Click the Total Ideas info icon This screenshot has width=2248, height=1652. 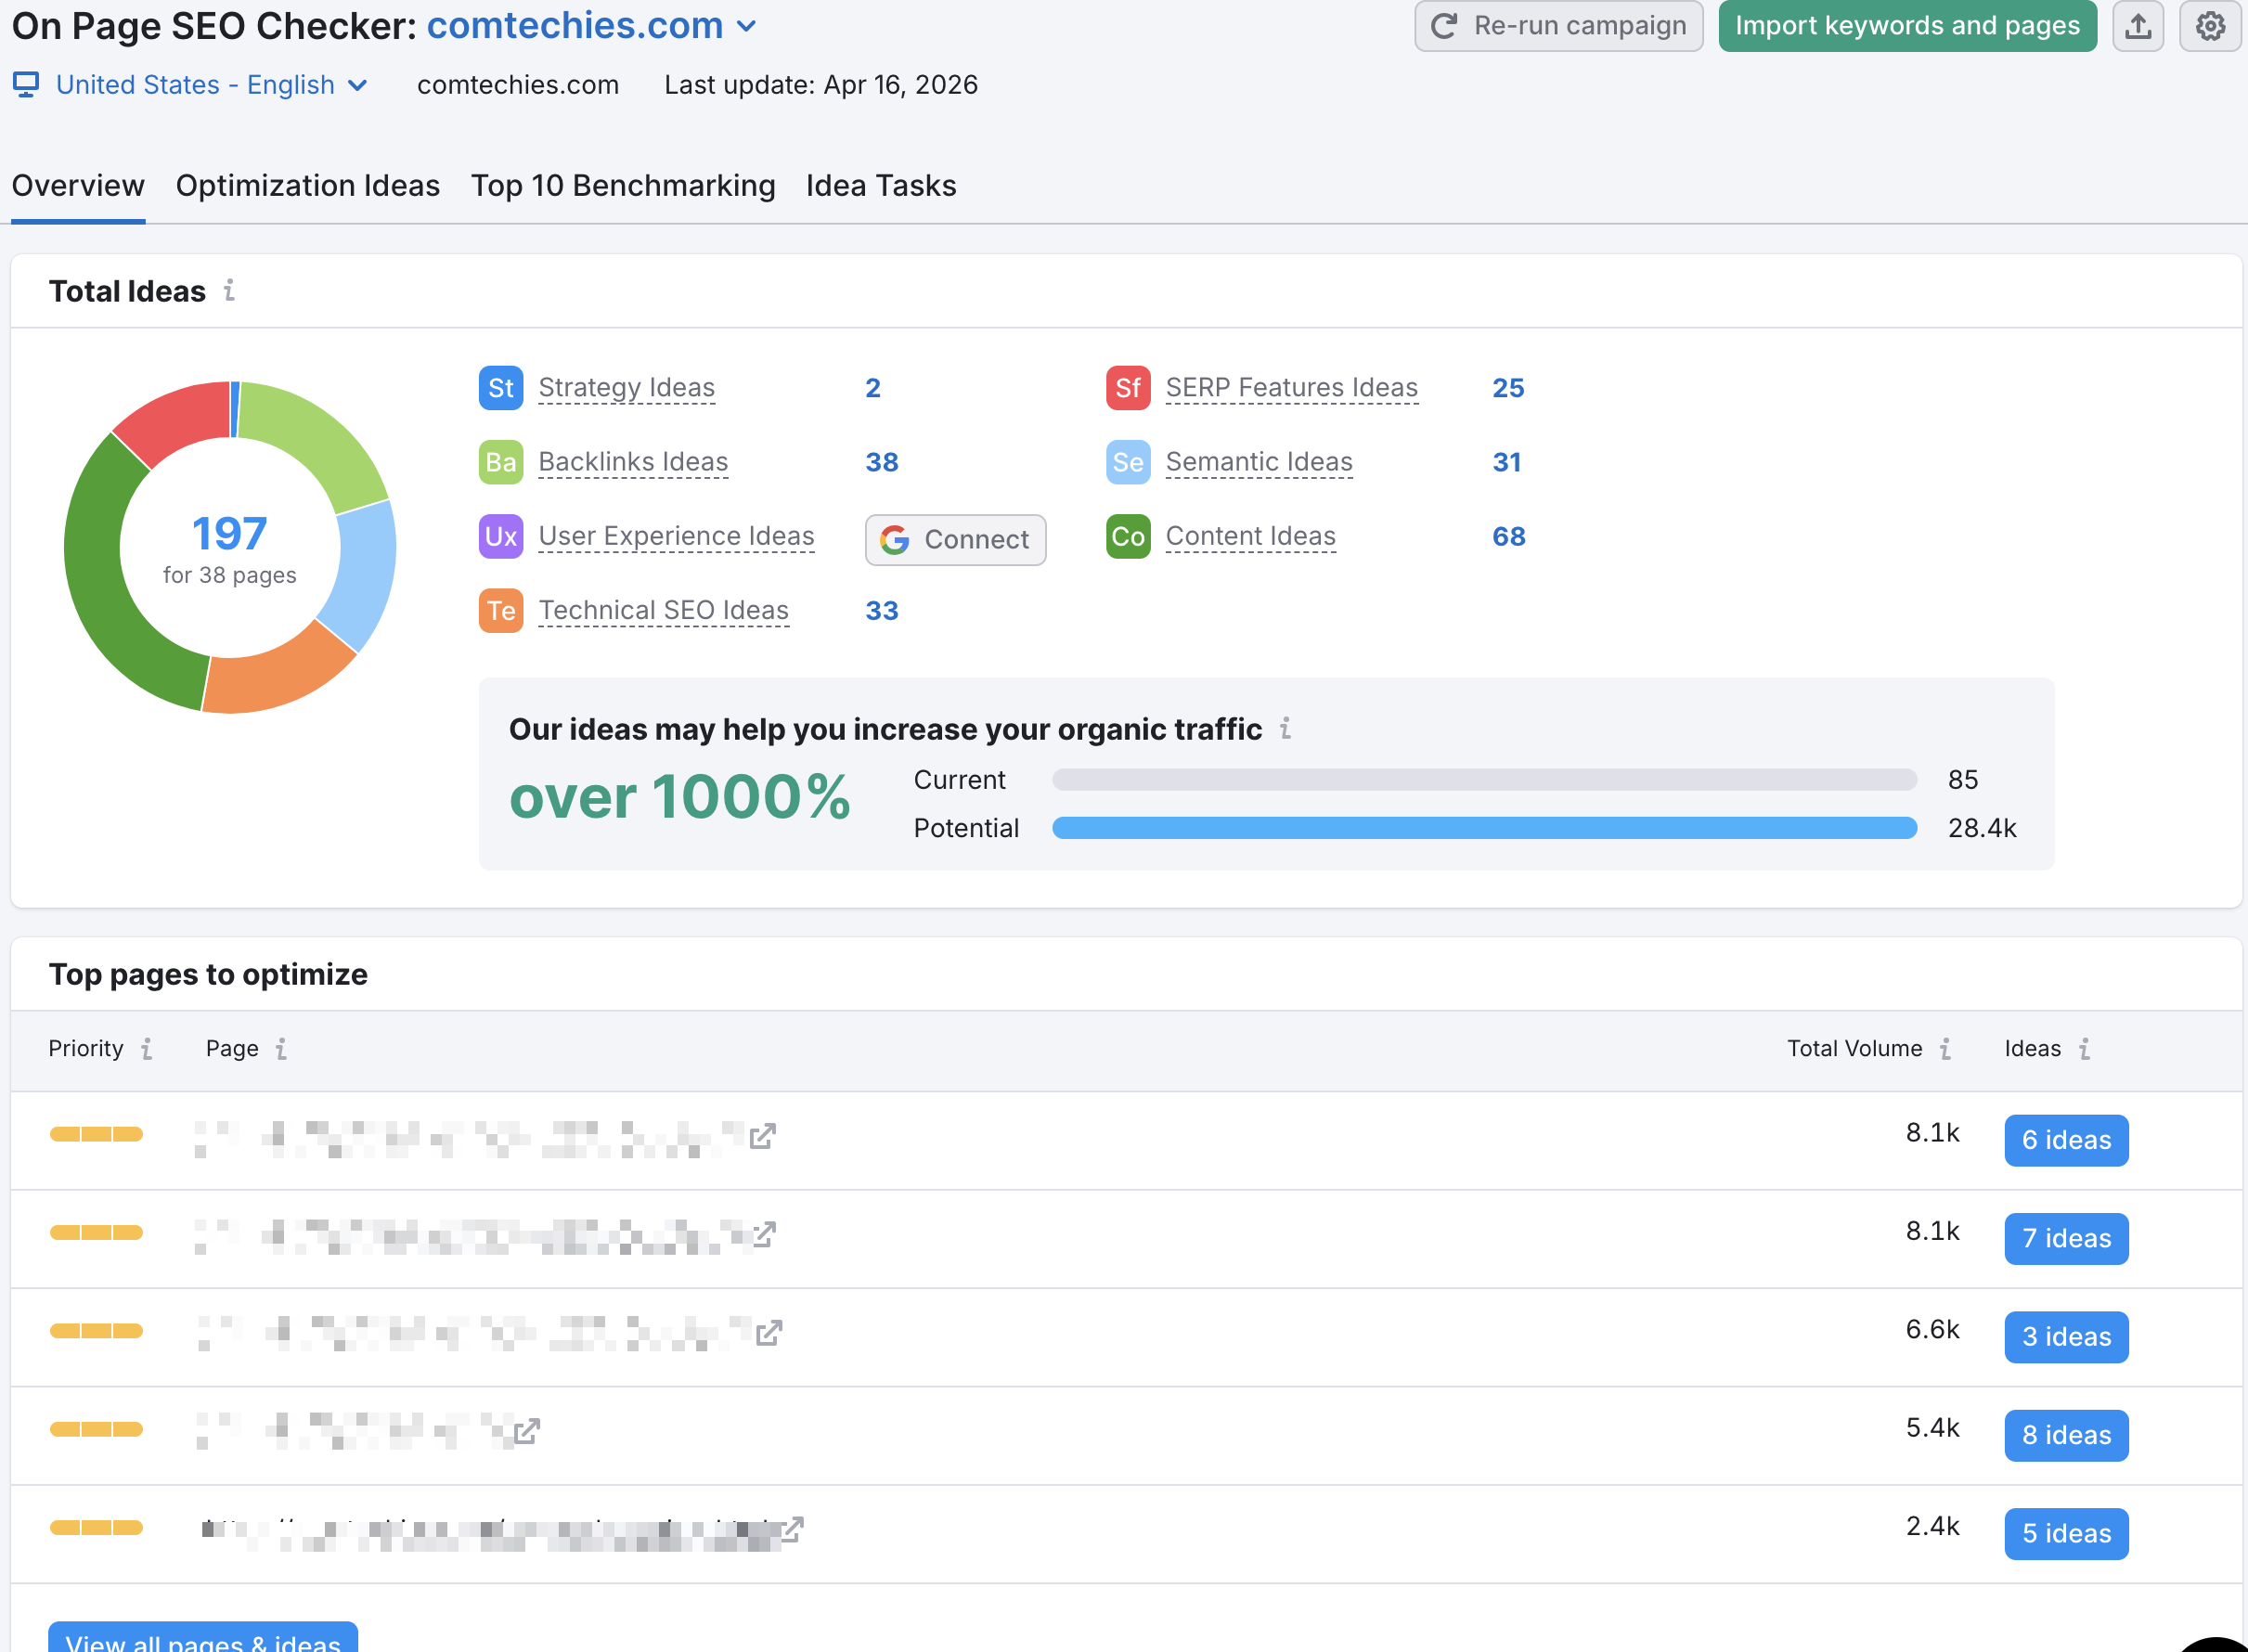pos(229,290)
